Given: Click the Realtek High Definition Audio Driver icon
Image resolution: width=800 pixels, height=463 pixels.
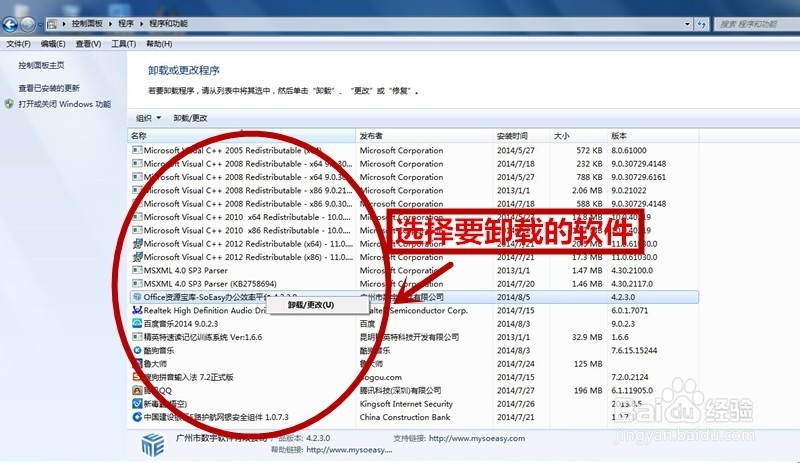Looking at the screenshot, I should click(137, 310).
